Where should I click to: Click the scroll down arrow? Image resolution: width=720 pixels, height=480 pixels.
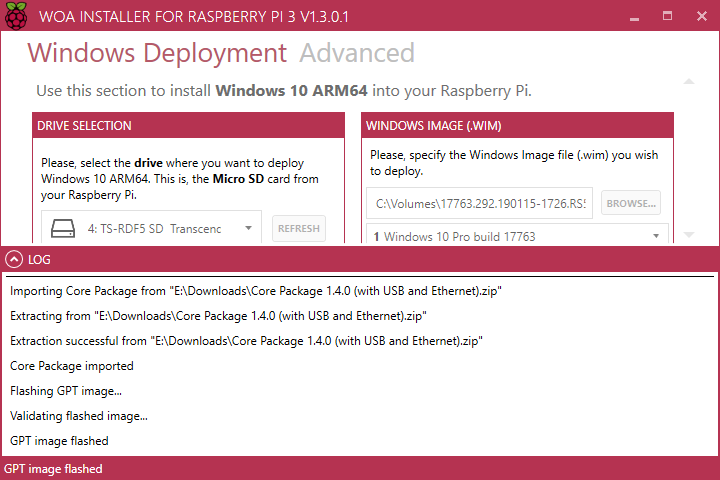[689, 235]
